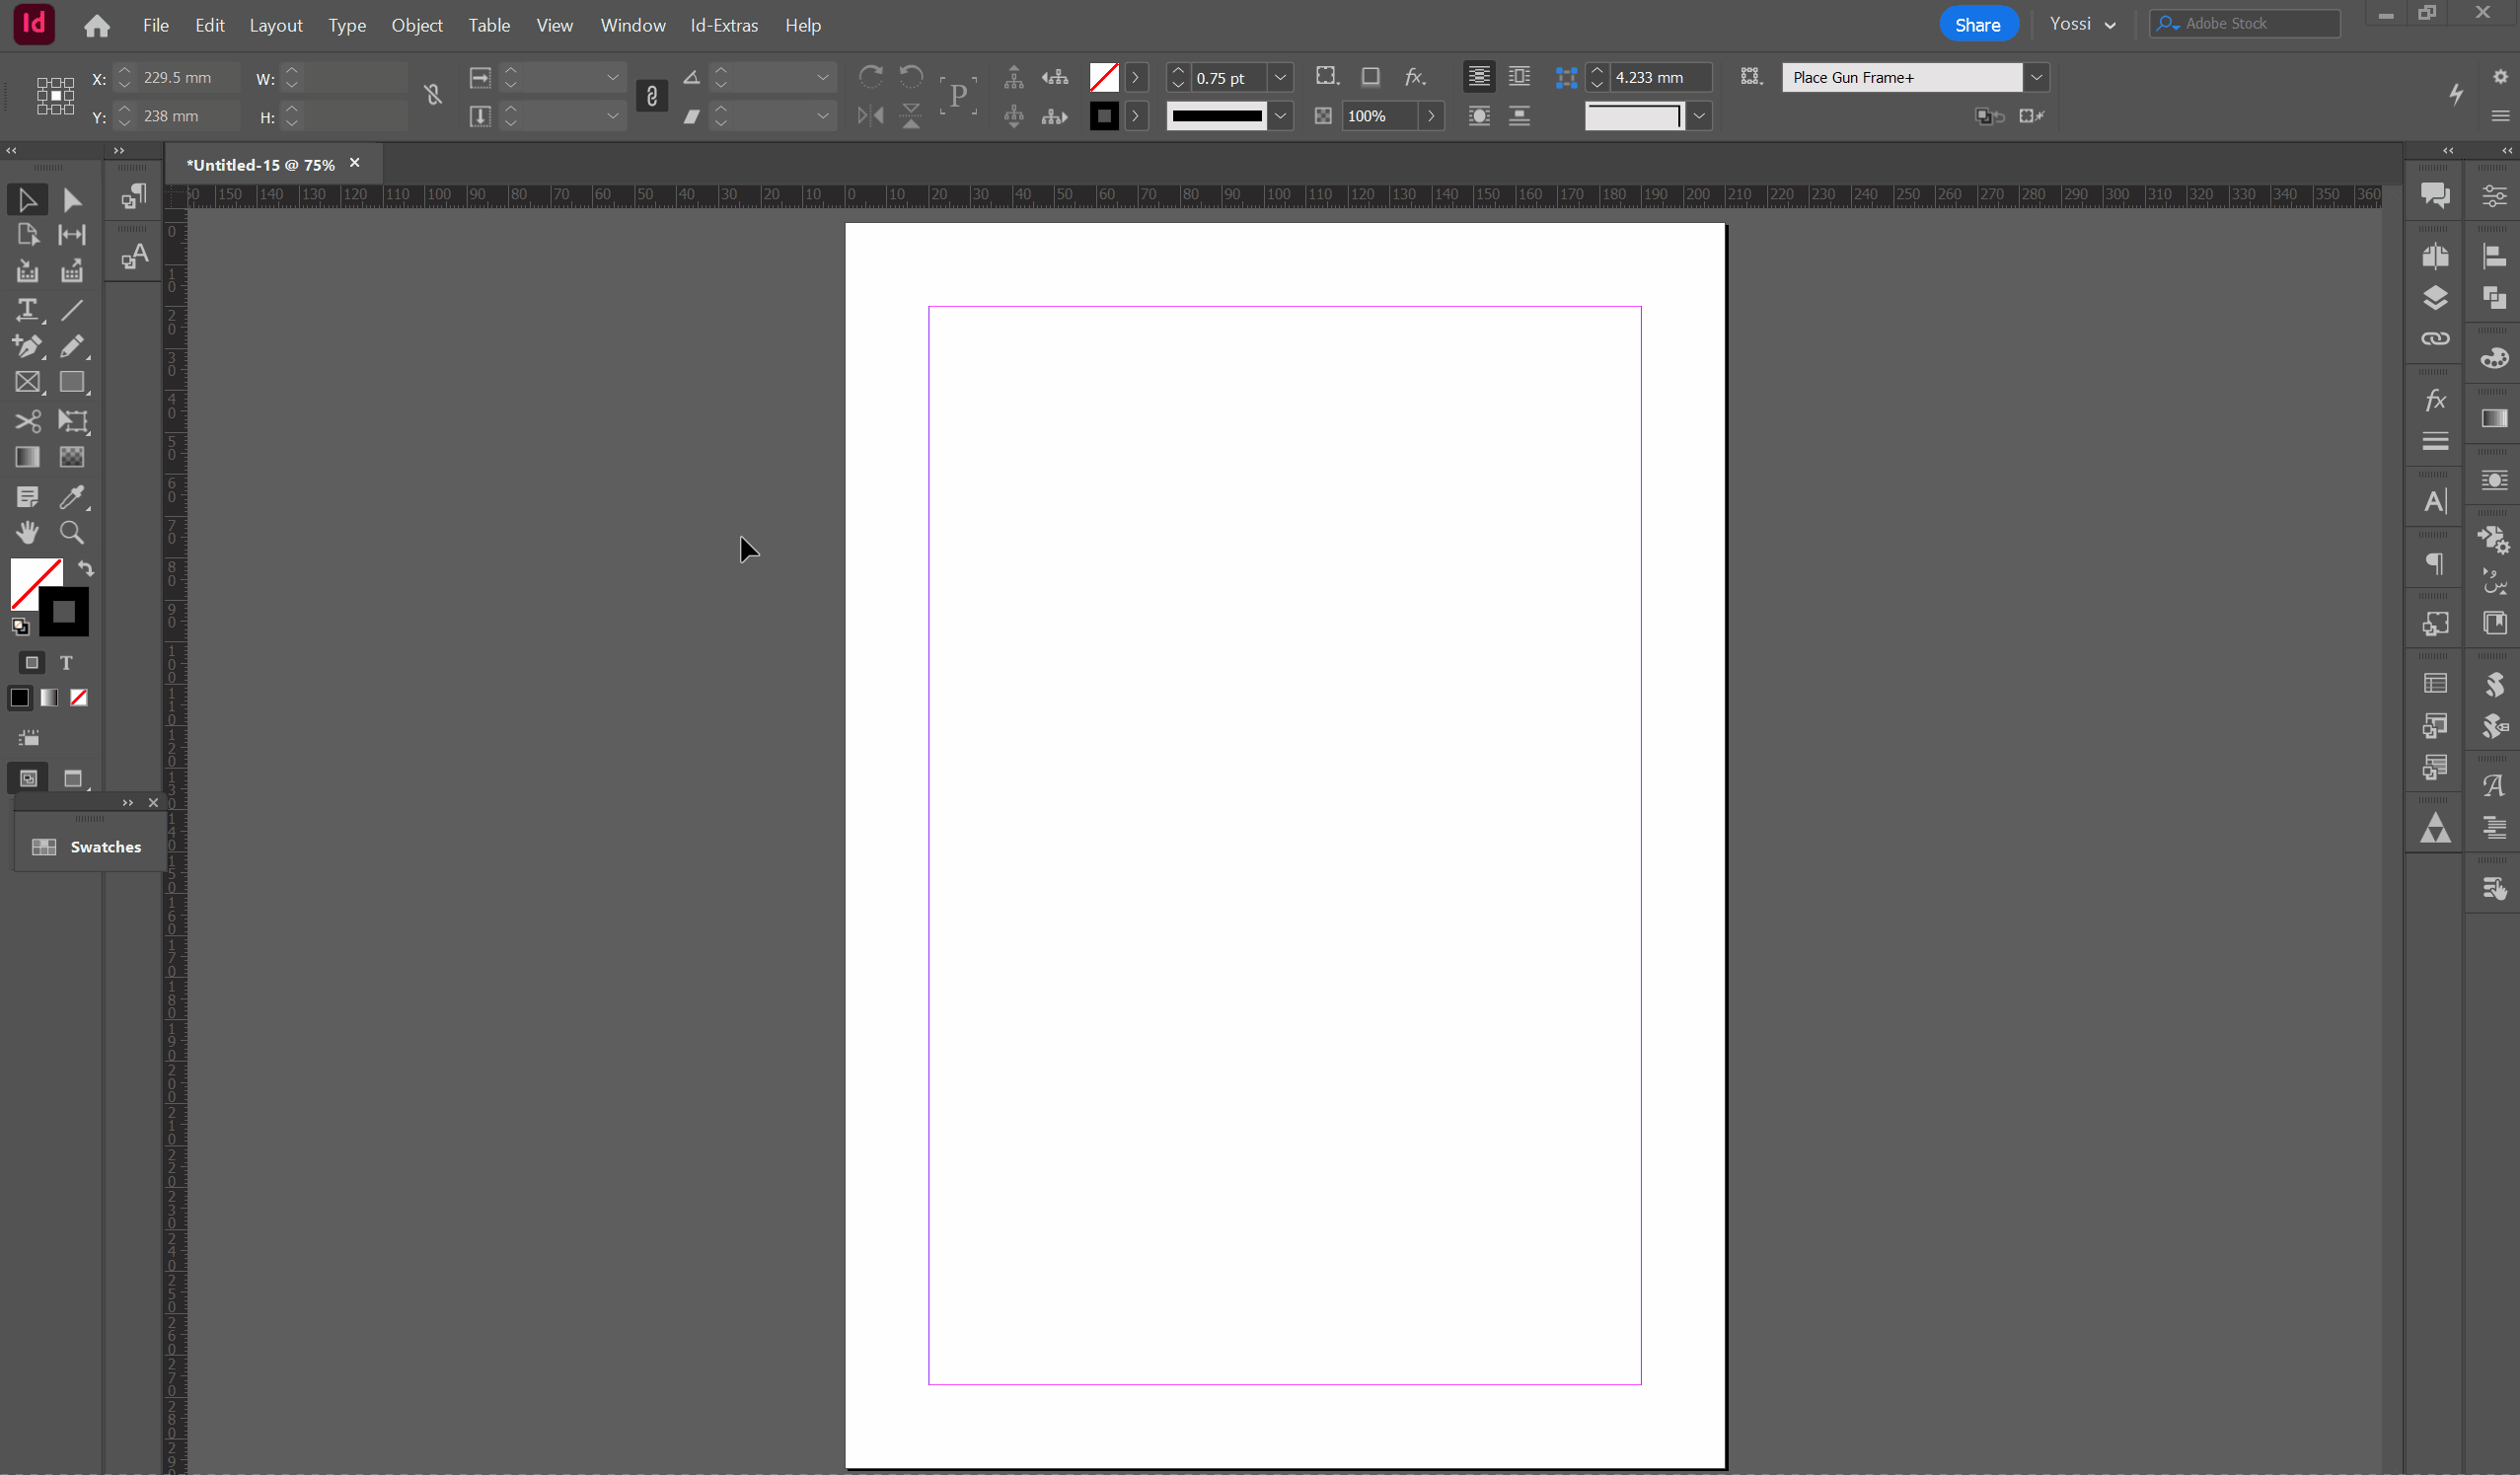
Task: Pick the Eyedropper tool
Action: click(x=72, y=497)
